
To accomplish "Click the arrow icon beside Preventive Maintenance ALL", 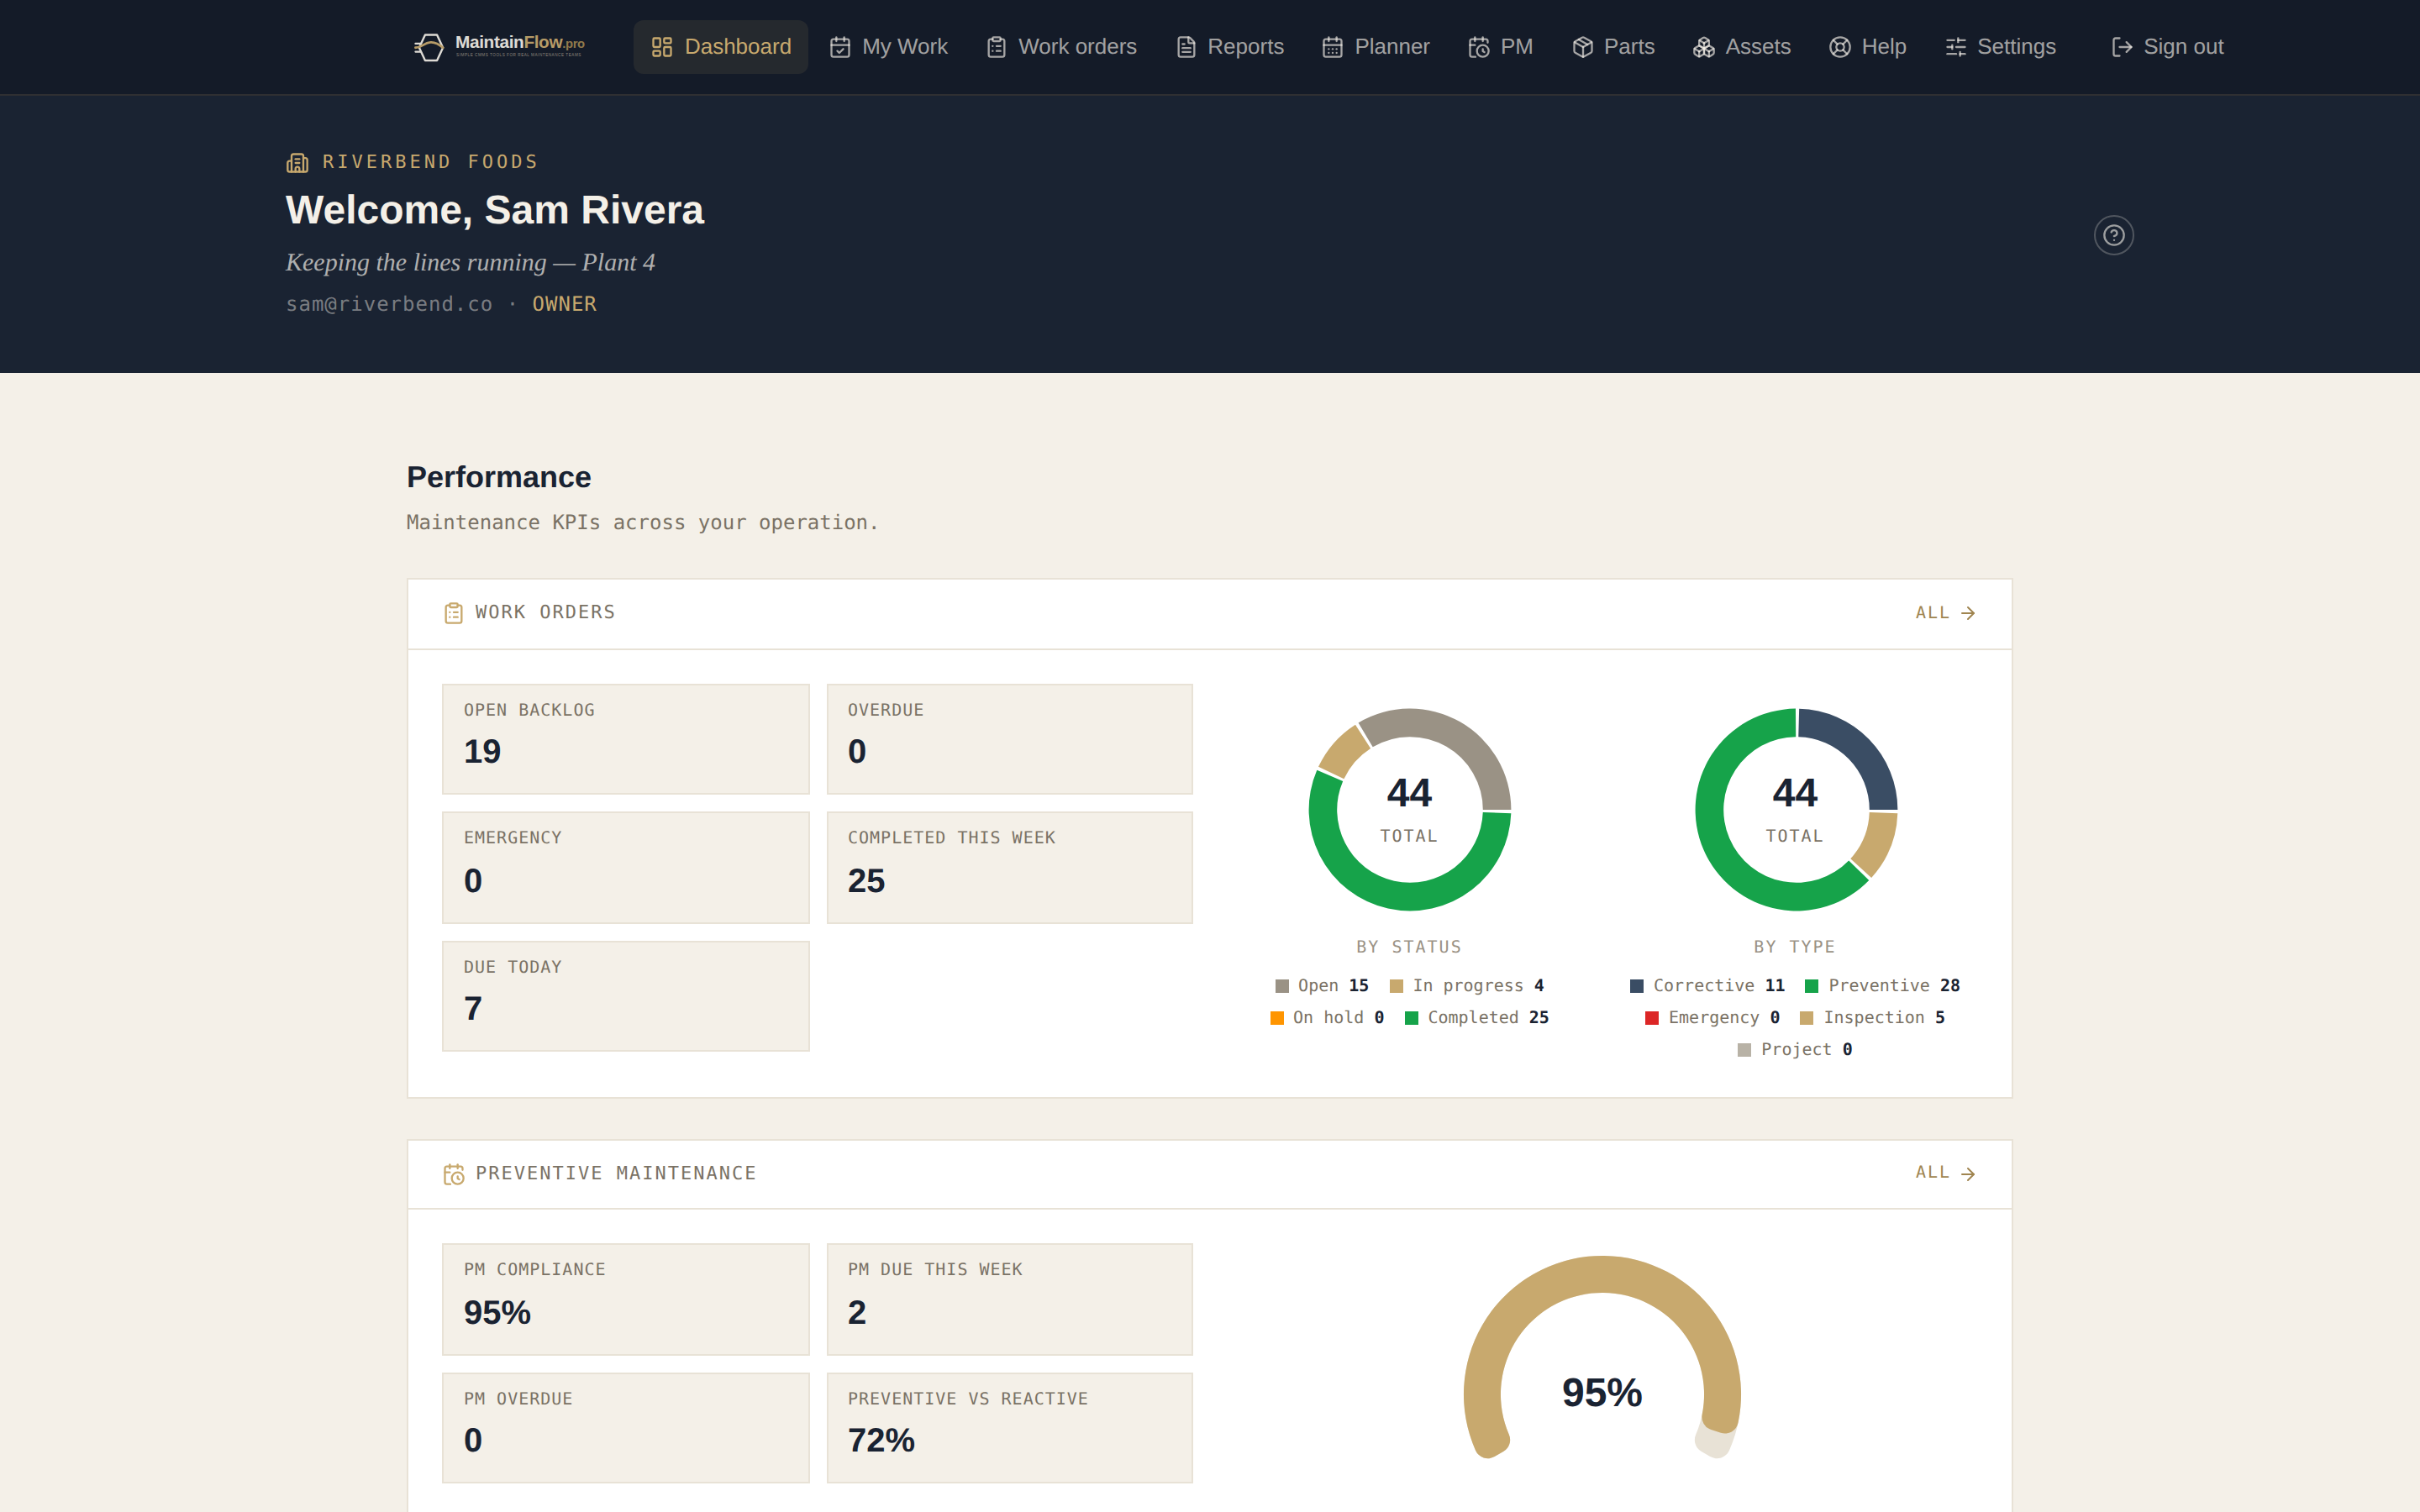I will [x=1968, y=1174].
